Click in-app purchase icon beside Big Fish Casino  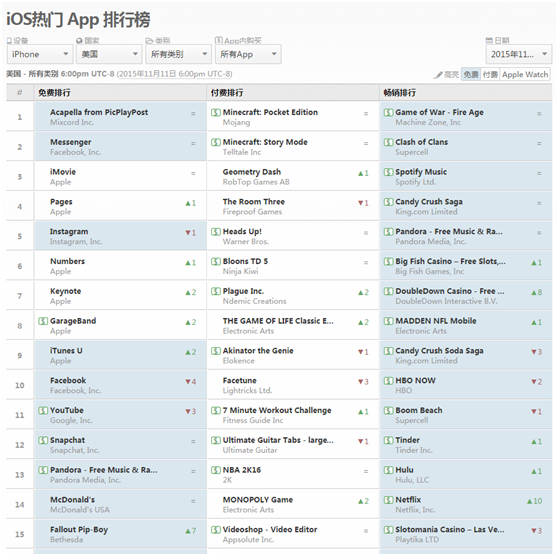pyautogui.click(x=388, y=261)
